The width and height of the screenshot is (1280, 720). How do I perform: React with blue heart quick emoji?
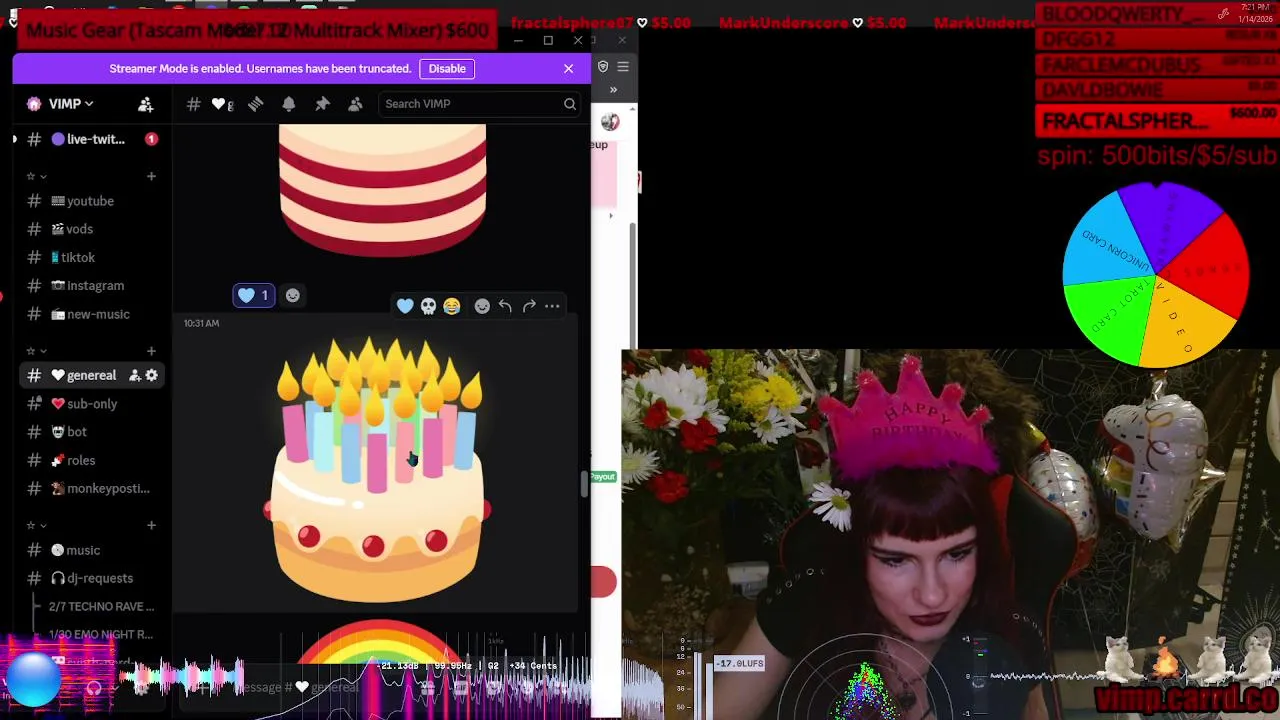click(405, 306)
